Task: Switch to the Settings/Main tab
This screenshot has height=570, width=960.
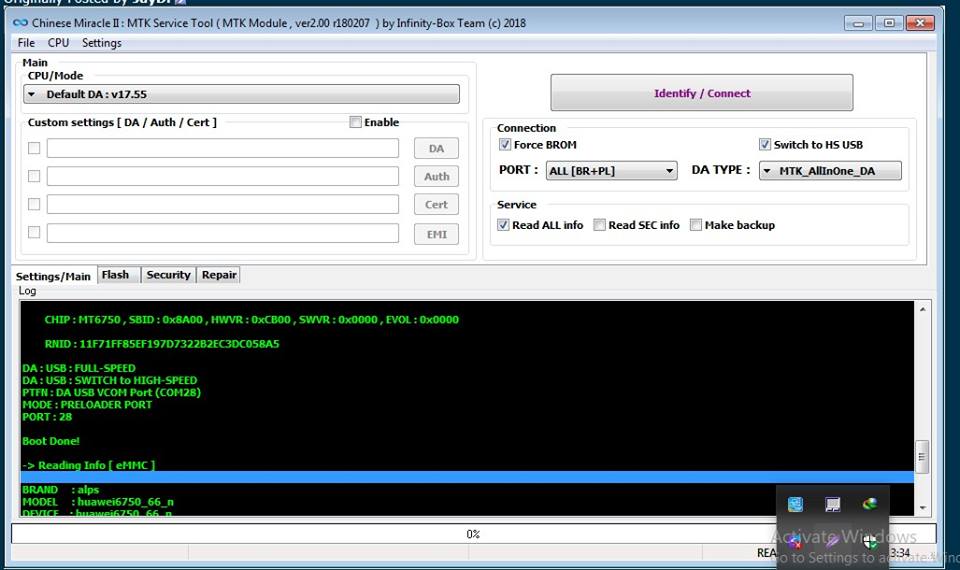Action: tap(53, 276)
